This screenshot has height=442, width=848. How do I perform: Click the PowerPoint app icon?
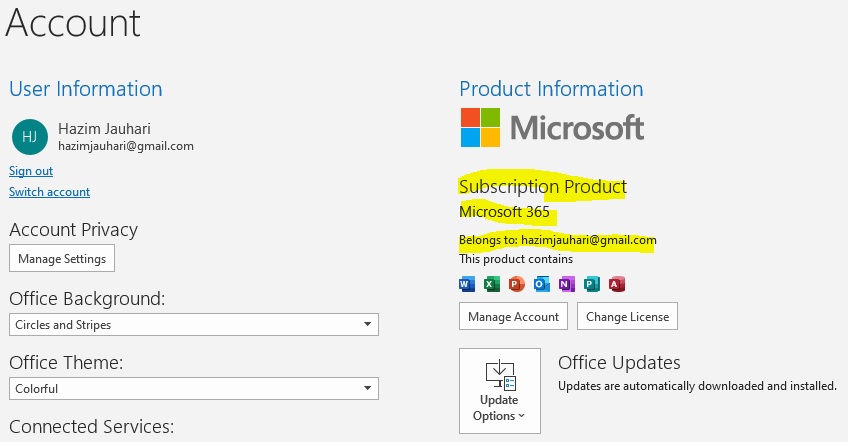point(516,284)
